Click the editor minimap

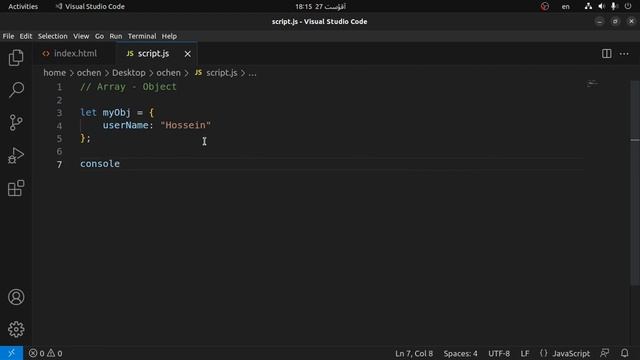coord(593,84)
